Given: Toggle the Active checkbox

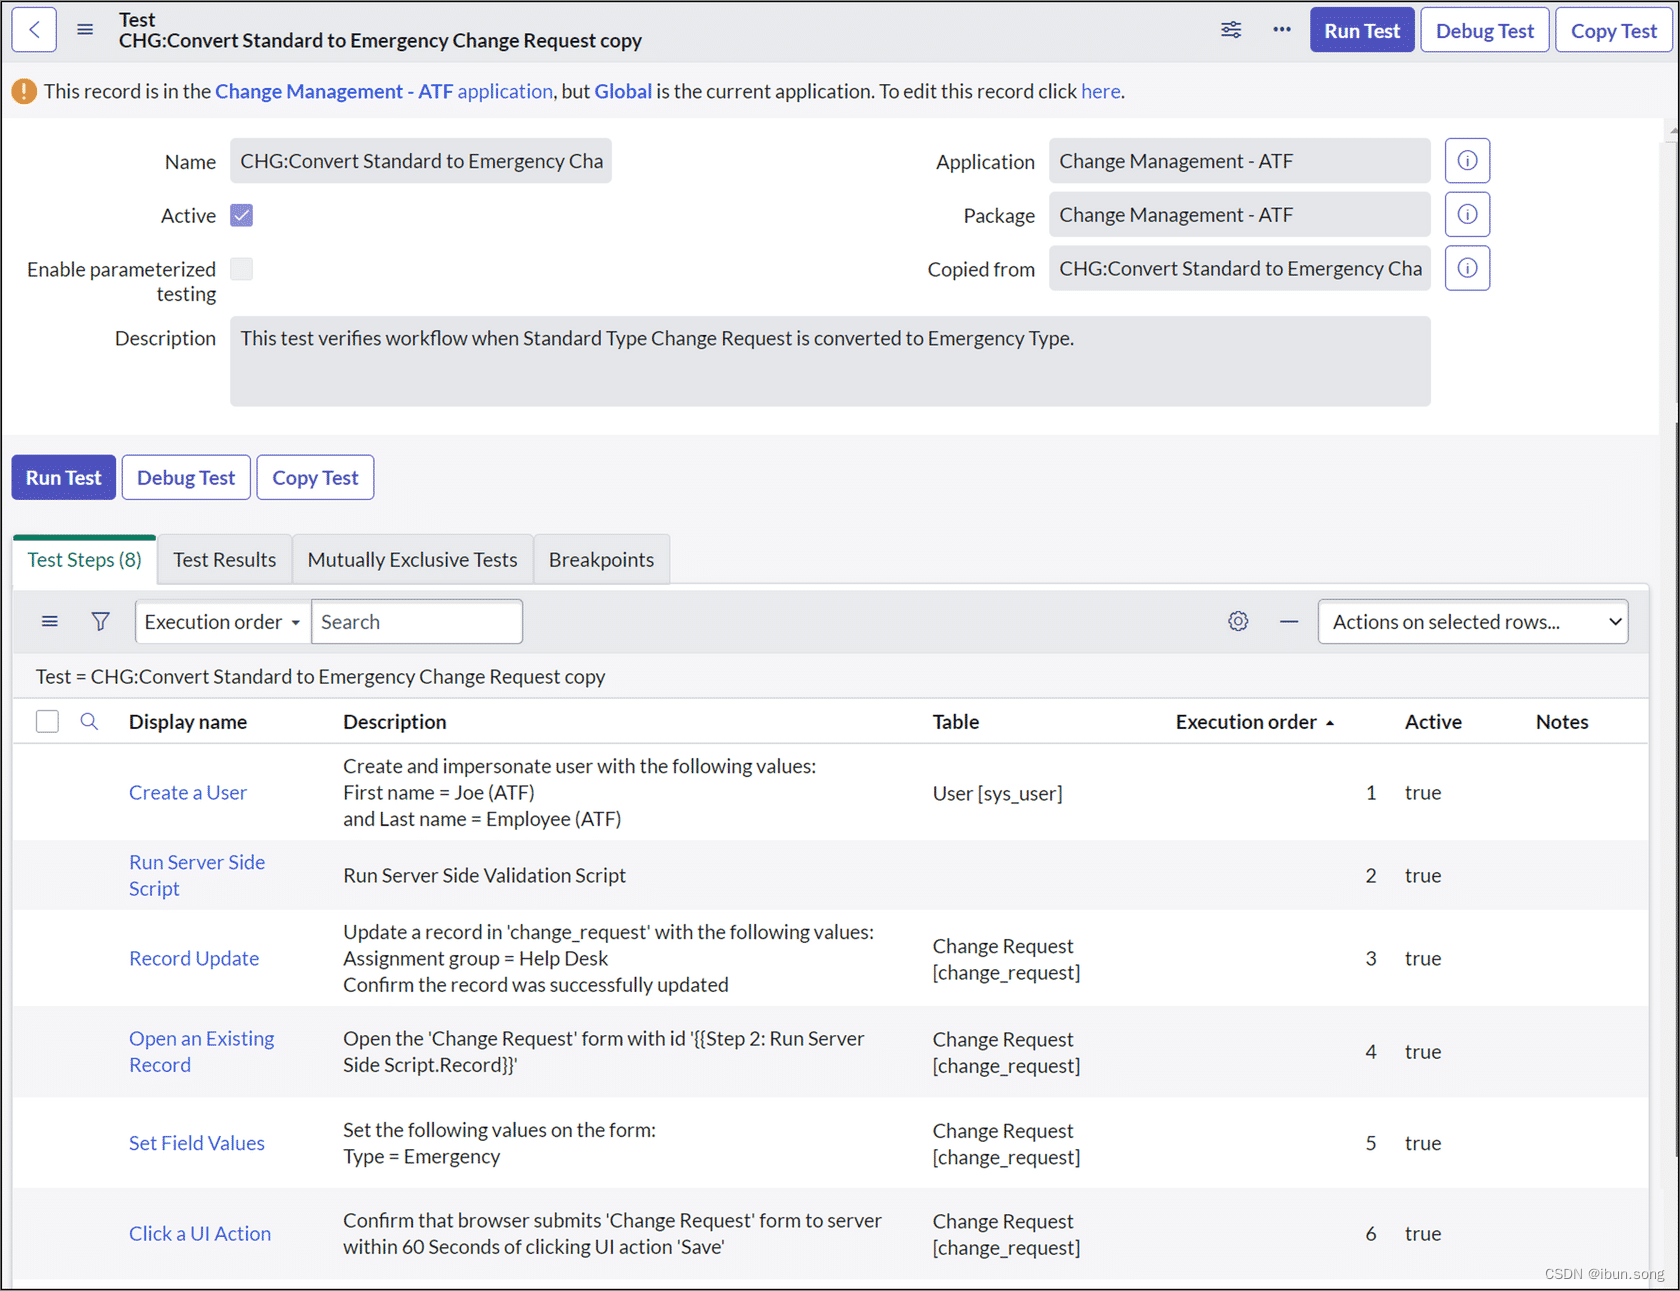Looking at the screenshot, I should point(242,215).
